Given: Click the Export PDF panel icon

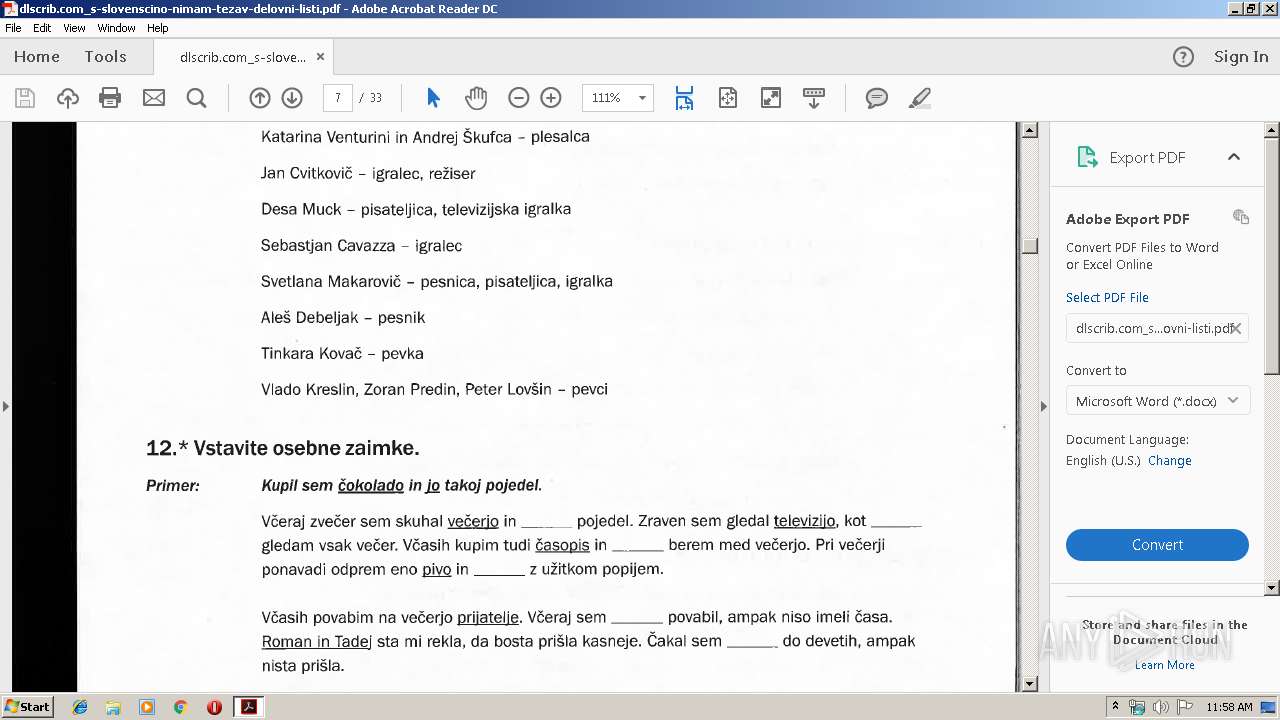Looking at the screenshot, I should pos(1087,157).
